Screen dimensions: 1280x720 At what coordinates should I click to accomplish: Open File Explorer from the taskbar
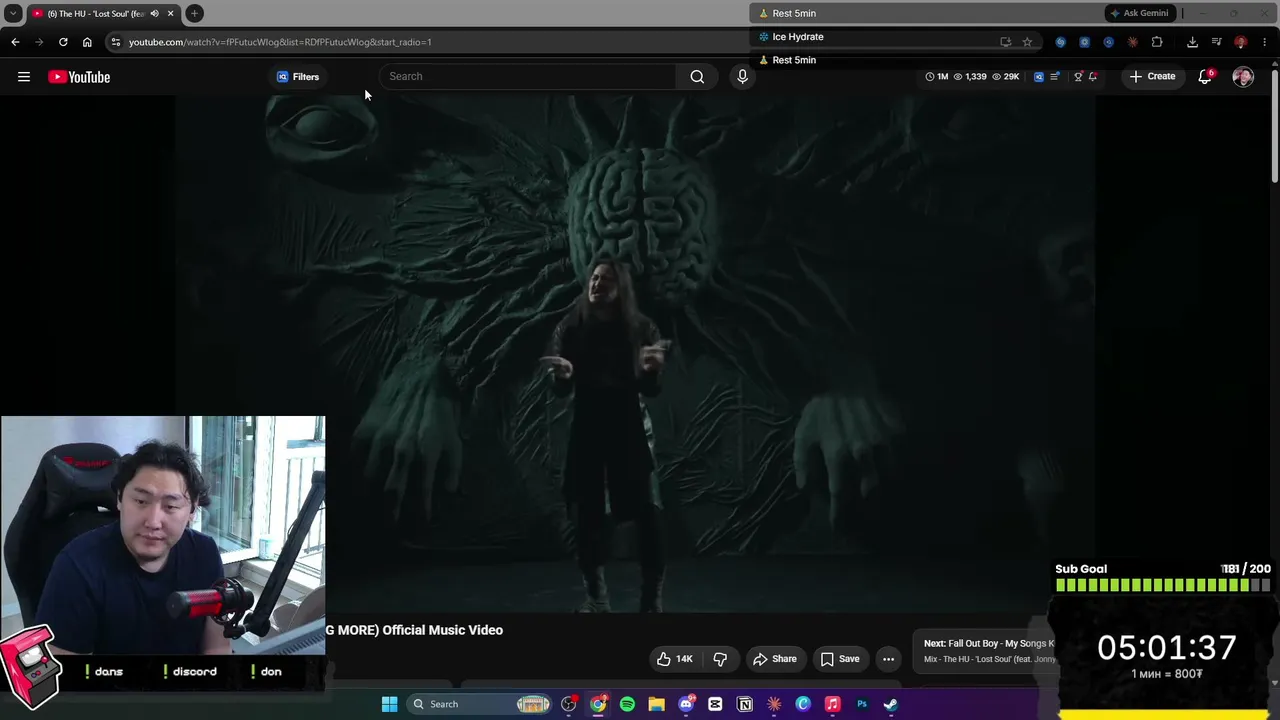coord(656,704)
